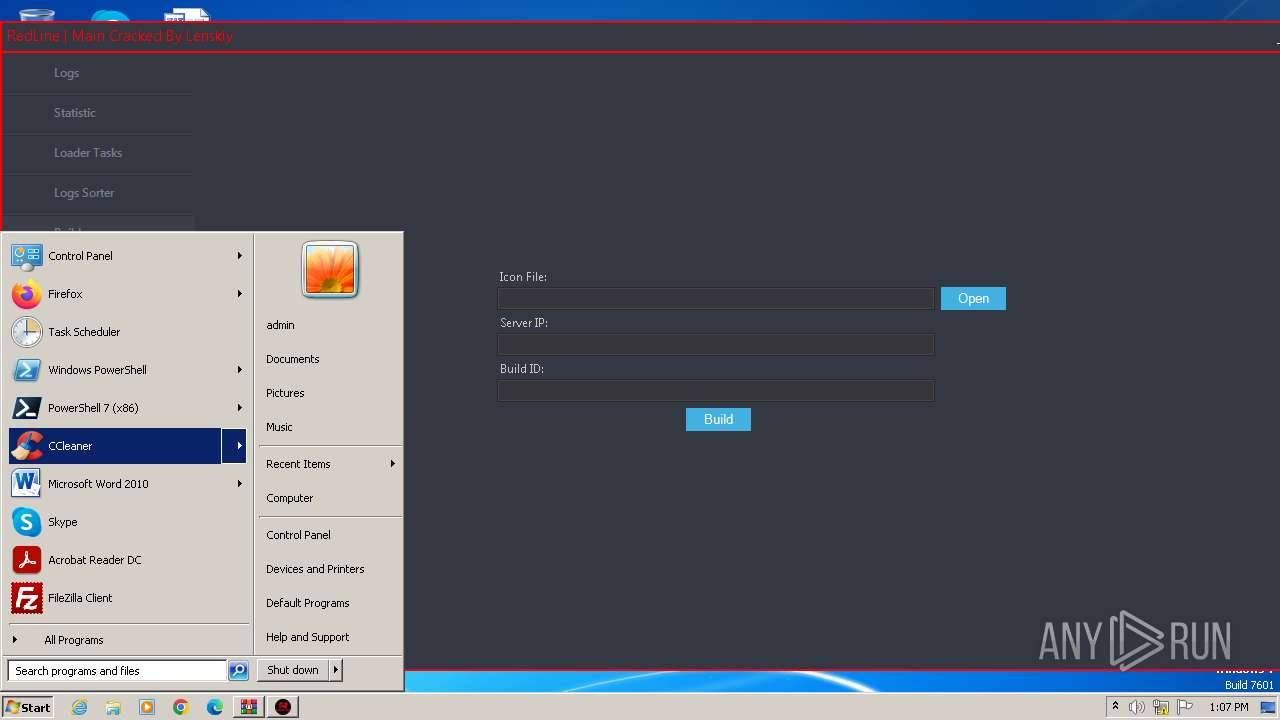Open shut down options arrow
Viewport: 1280px width, 720px height.
(336, 670)
